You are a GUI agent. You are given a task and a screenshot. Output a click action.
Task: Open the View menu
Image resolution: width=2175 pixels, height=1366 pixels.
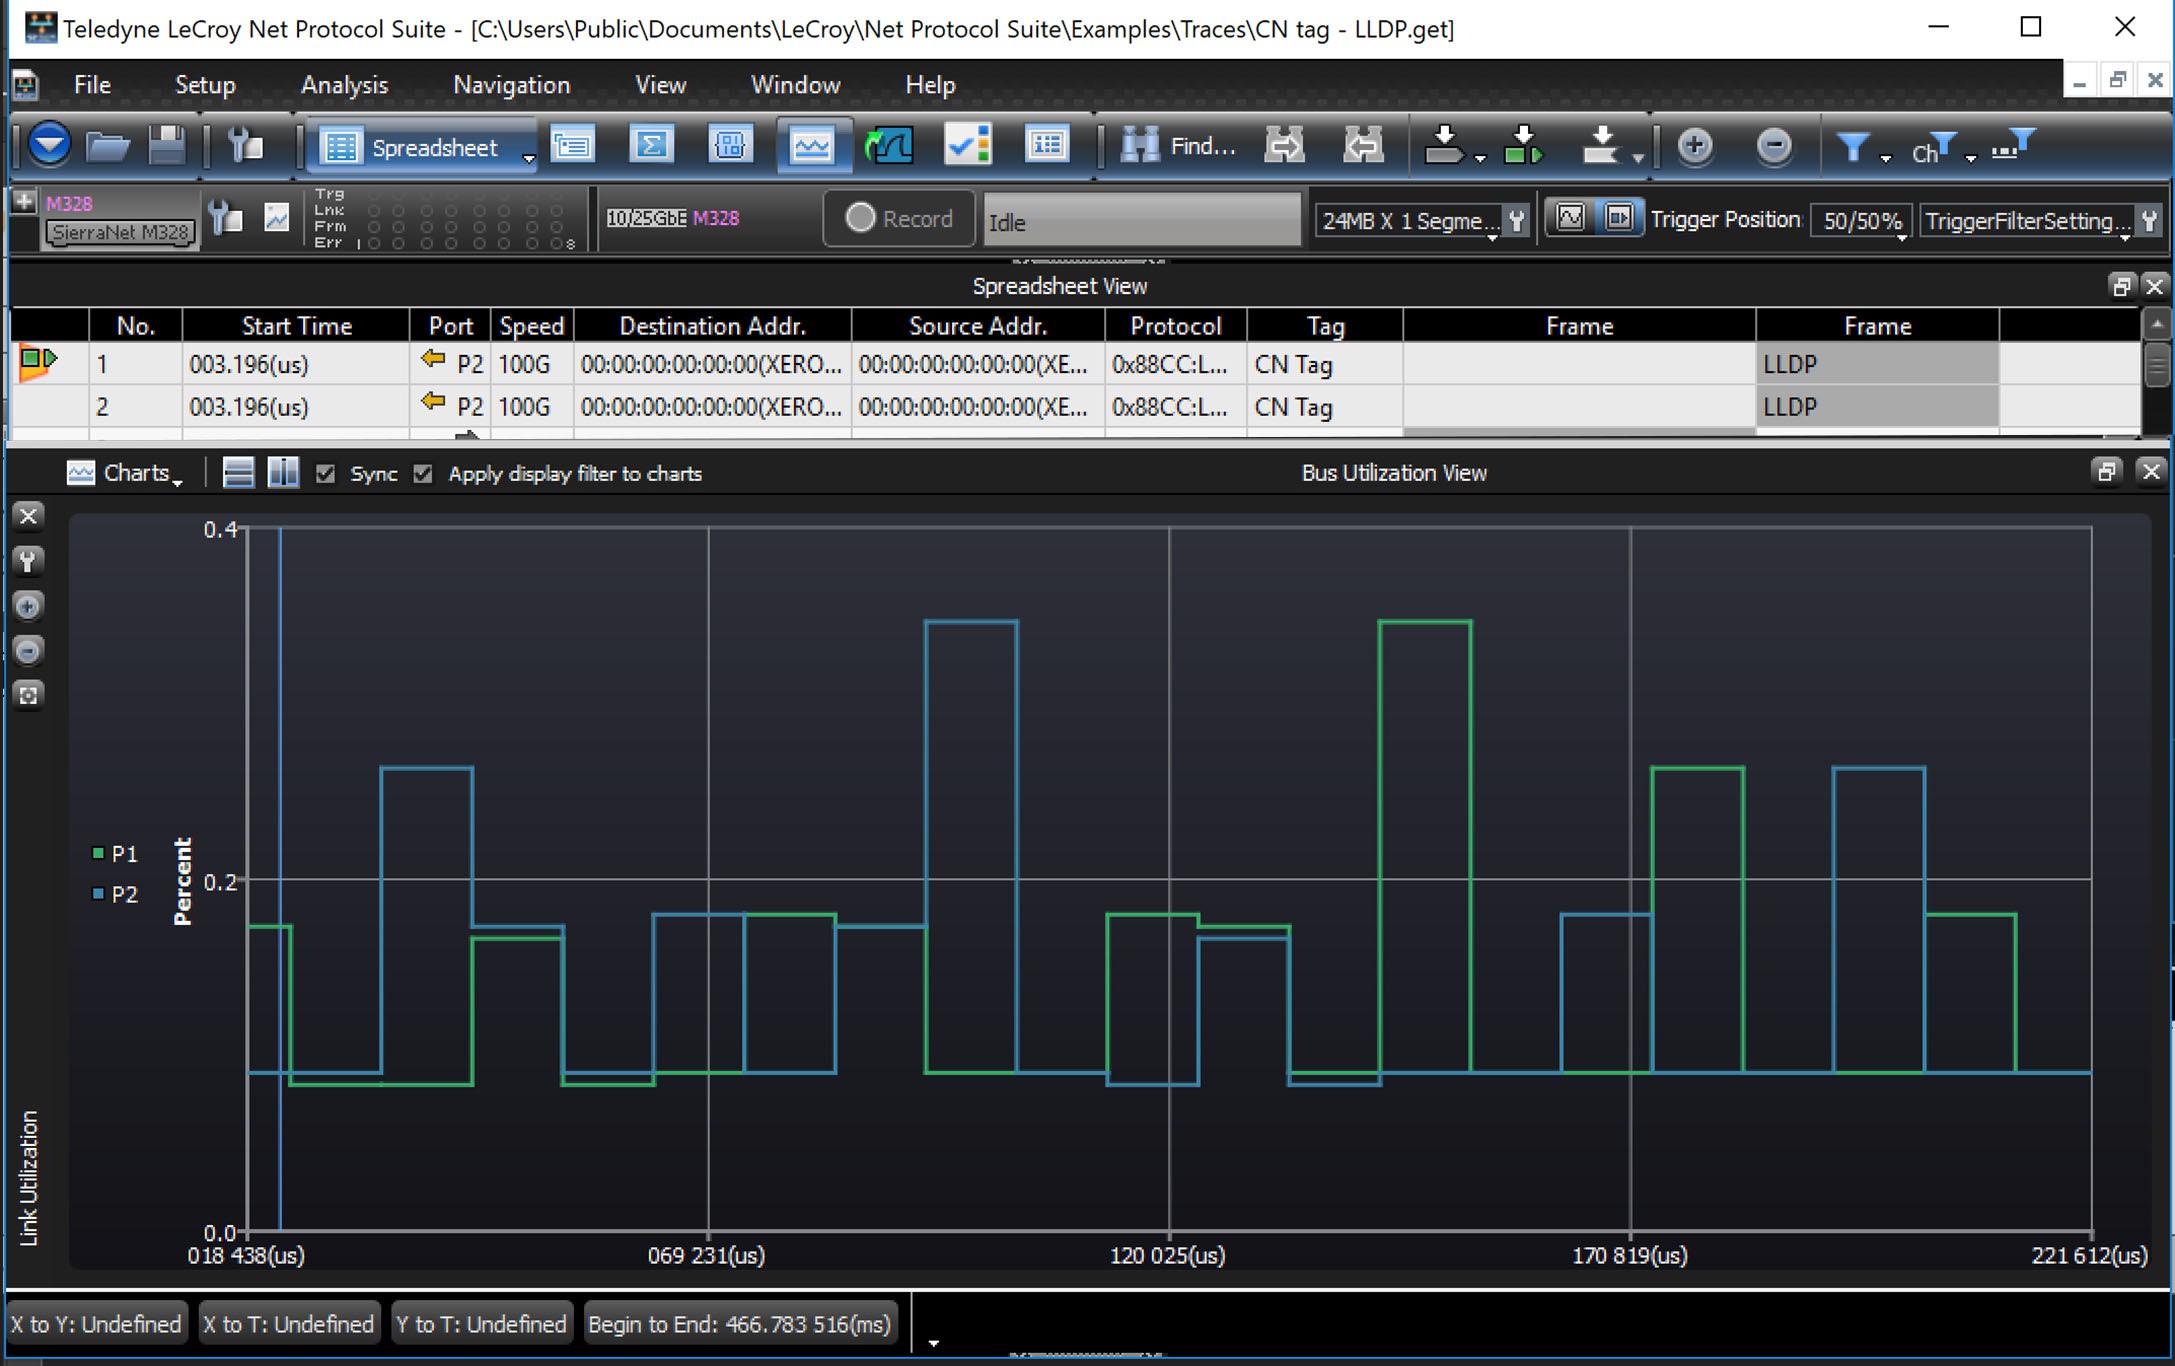coord(660,85)
